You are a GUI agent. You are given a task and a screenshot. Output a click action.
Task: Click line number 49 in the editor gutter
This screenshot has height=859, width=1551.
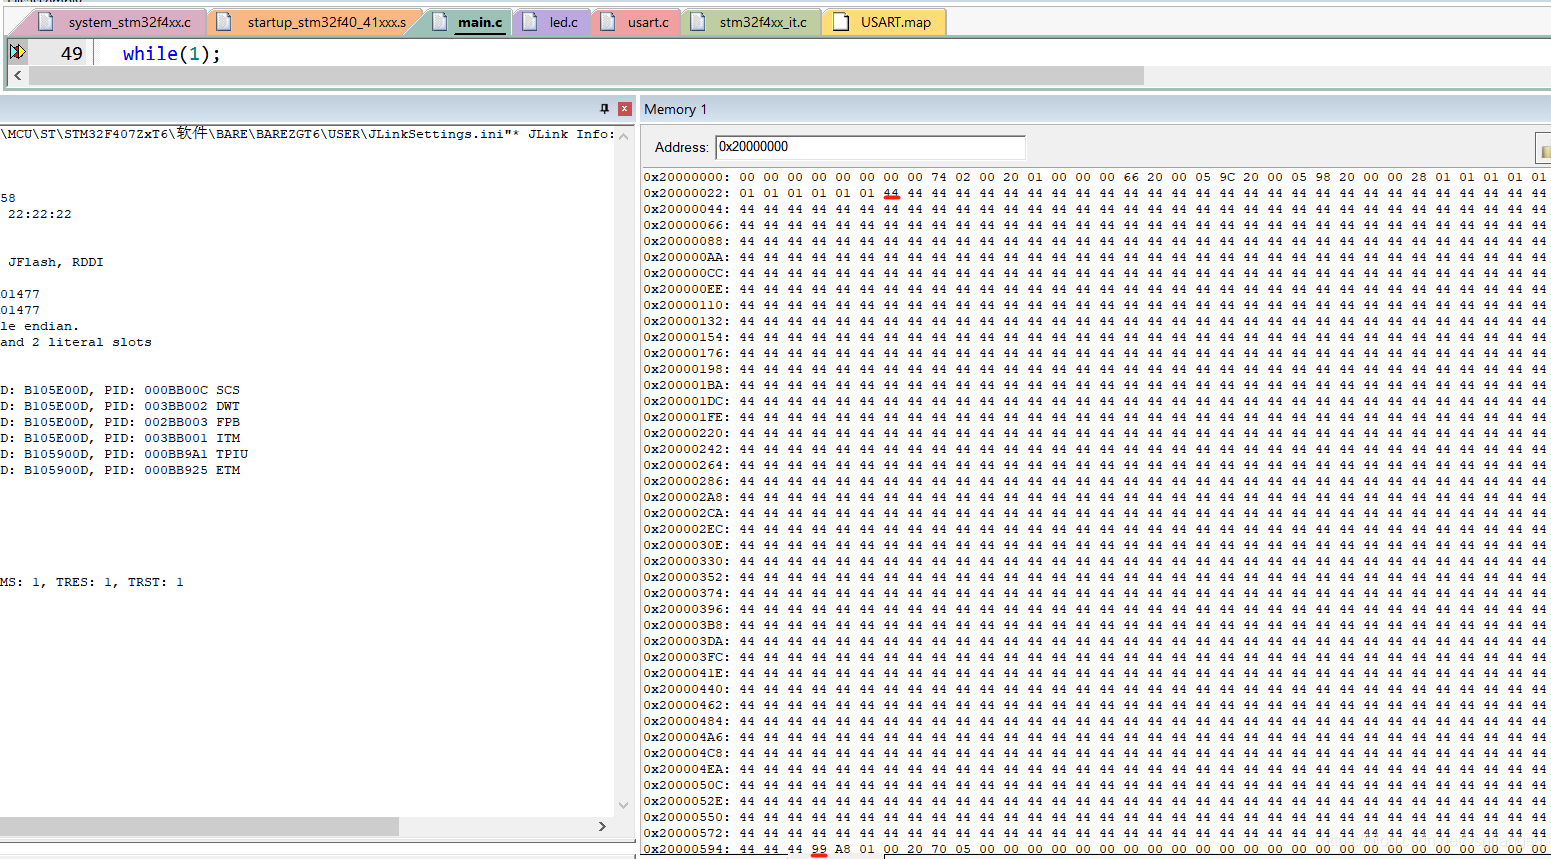click(72, 54)
